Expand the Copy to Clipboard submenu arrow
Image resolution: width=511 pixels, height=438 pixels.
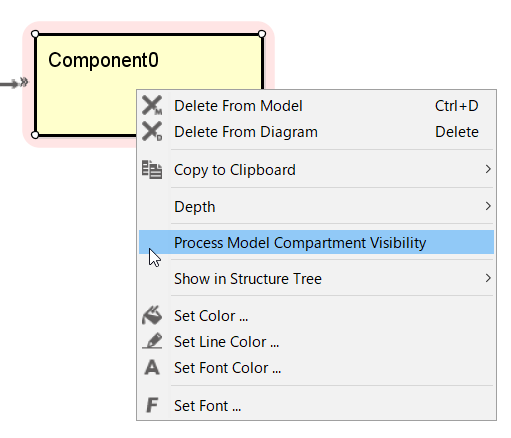point(488,169)
